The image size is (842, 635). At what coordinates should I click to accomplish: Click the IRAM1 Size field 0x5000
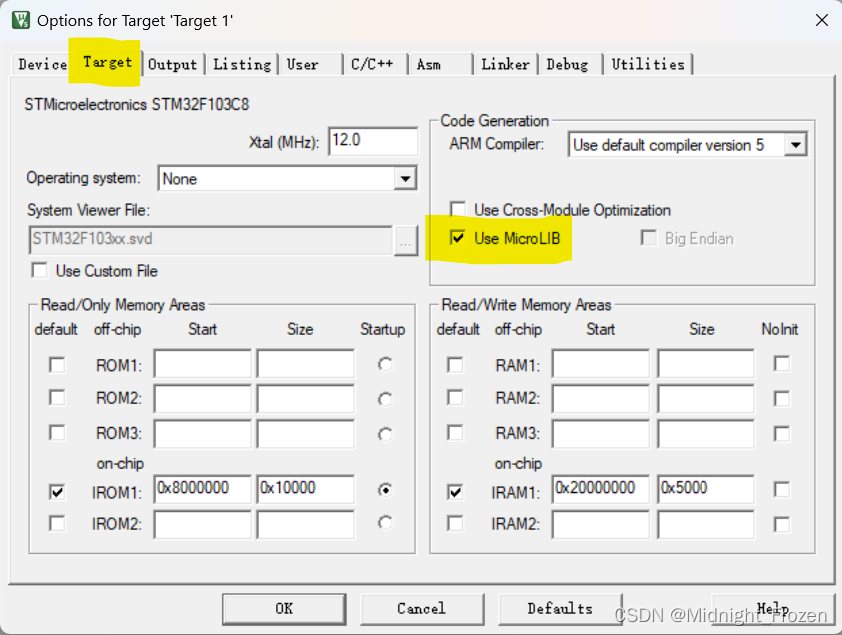pos(706,489)
